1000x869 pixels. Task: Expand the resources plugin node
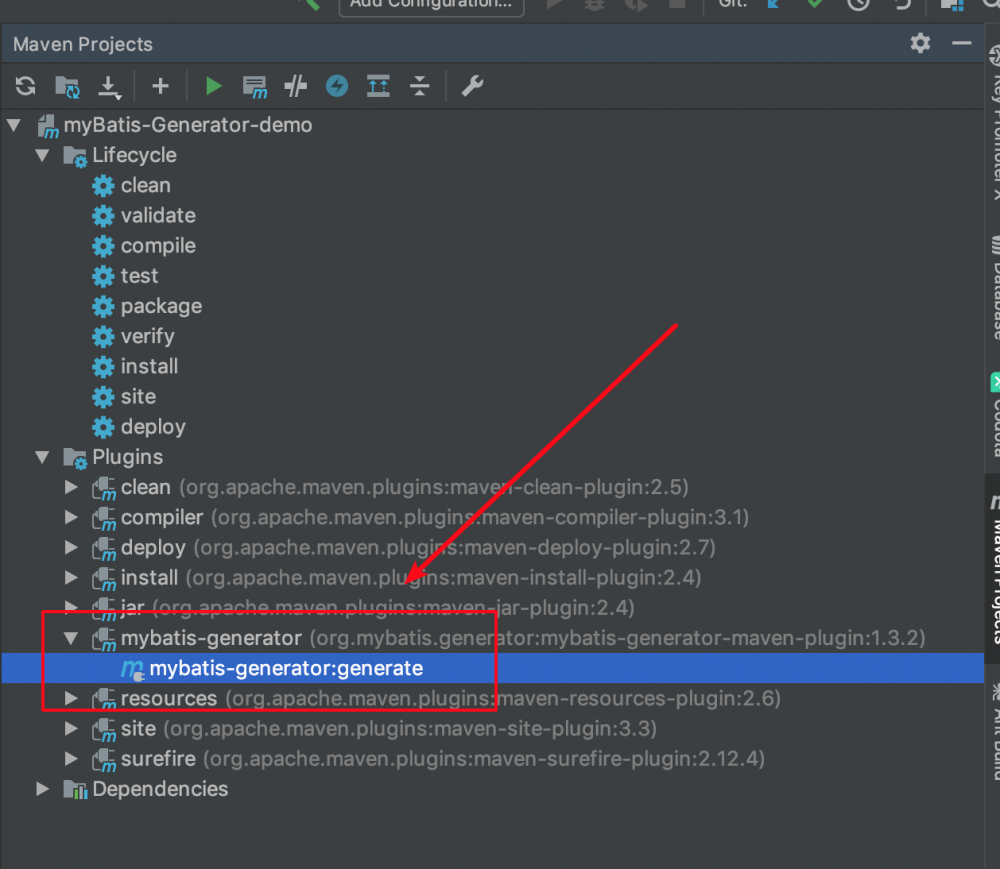coord(71,698)
